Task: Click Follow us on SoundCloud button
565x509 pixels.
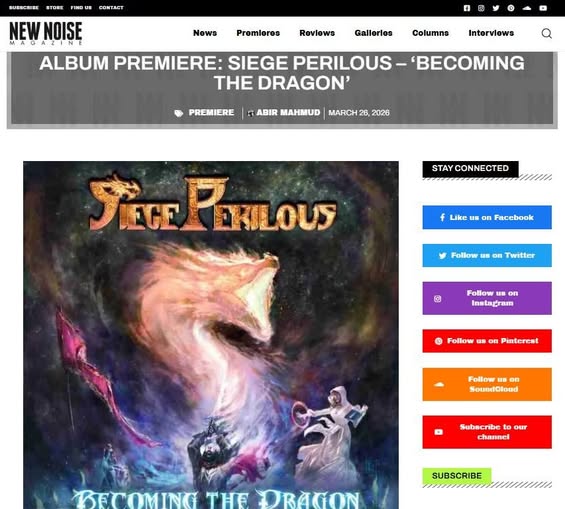Action: tap(487, 384)
